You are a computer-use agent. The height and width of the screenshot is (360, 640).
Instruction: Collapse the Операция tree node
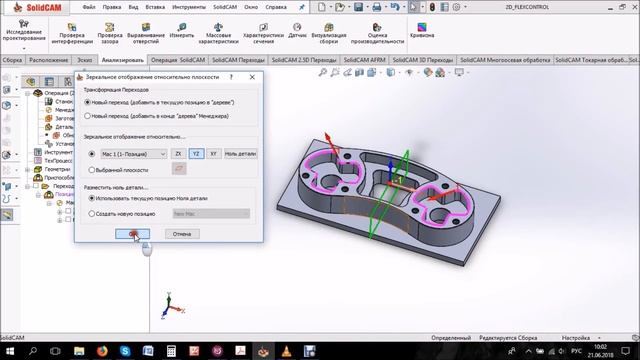pos(27,93)
